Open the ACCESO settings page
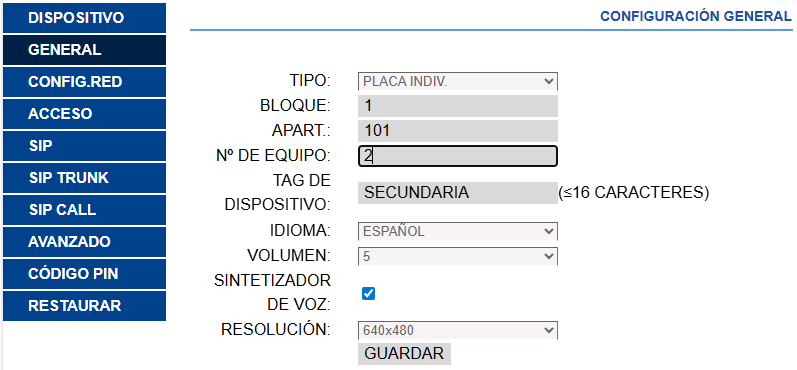 [x=84, y=114]
